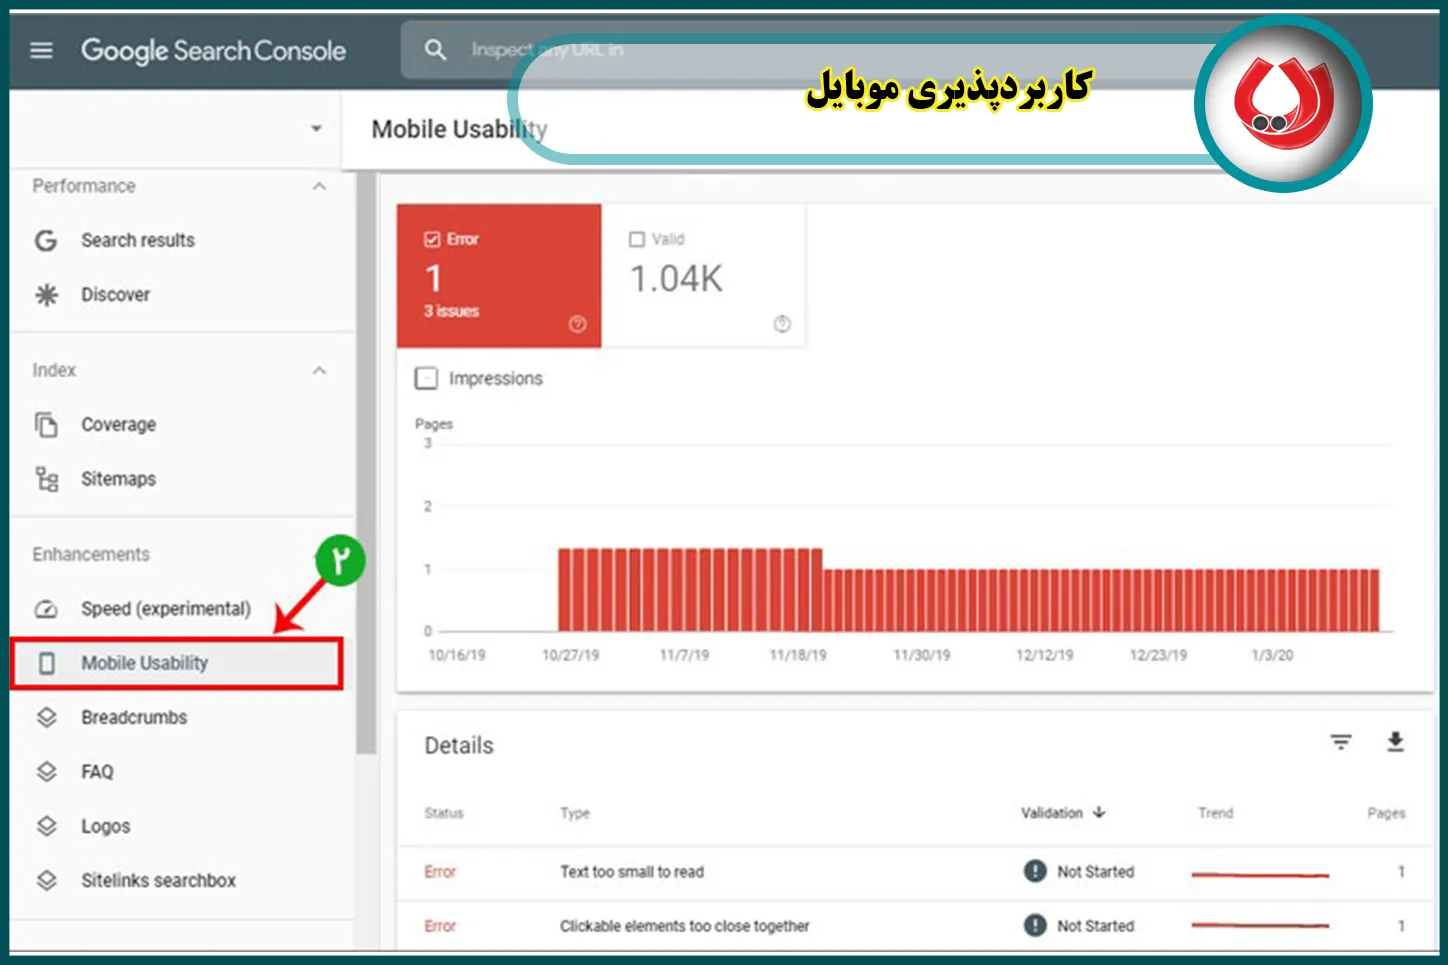Image resolution: width=1448 pixels, height=965 pixels.
Task: Click the 10/27/19 date on chart axis
Action: point(570,655)
